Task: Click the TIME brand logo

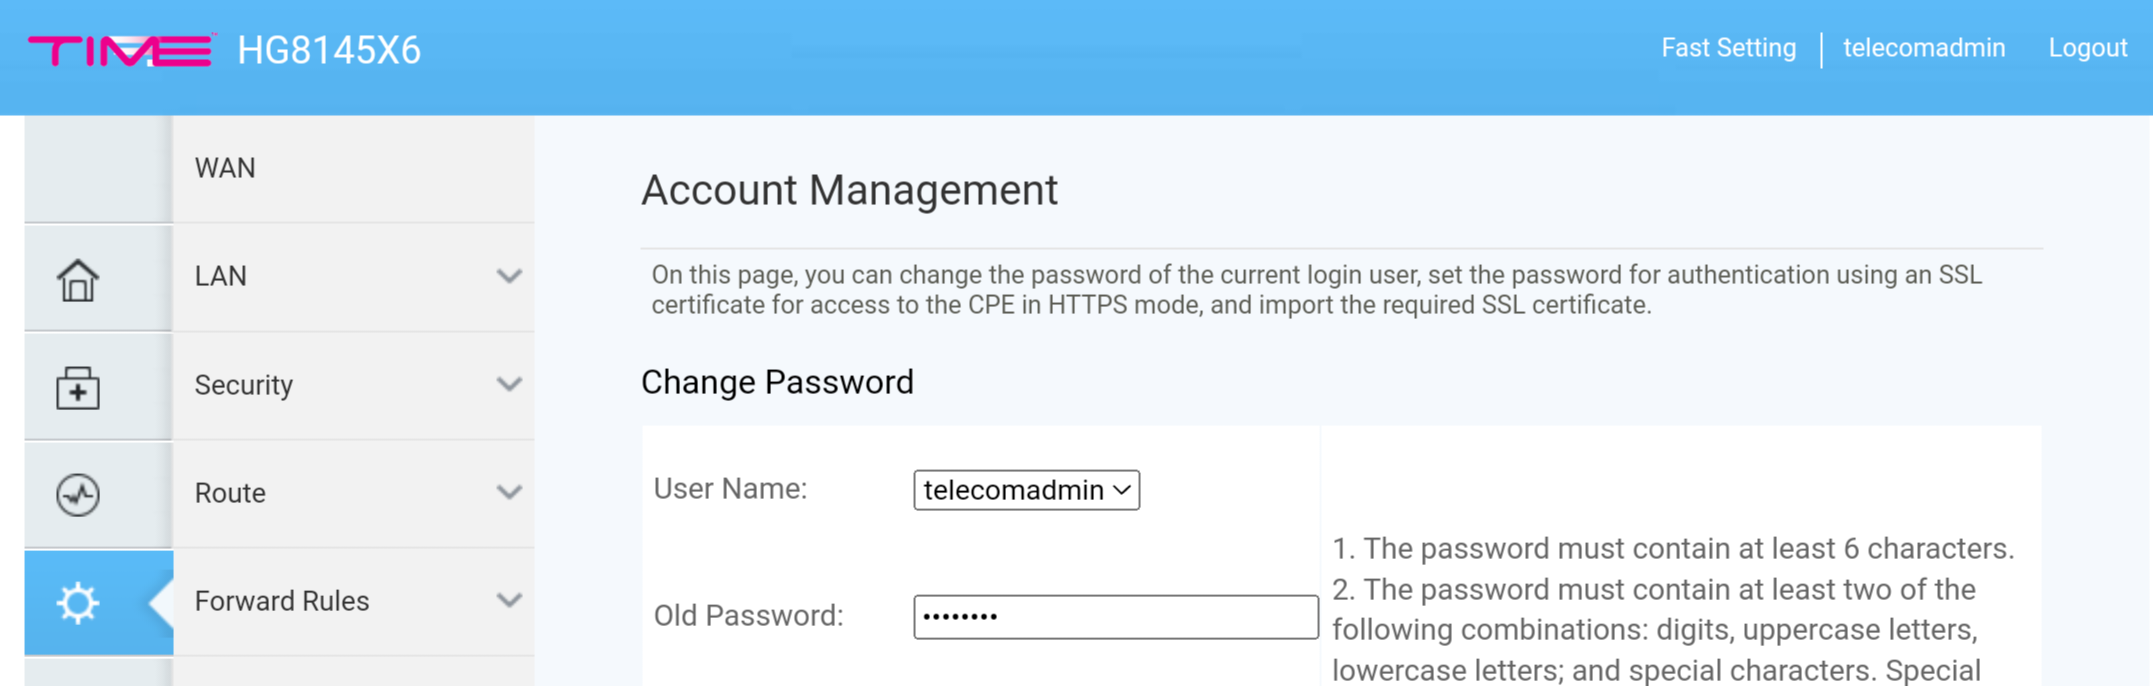Action: [x=120, y=50]
